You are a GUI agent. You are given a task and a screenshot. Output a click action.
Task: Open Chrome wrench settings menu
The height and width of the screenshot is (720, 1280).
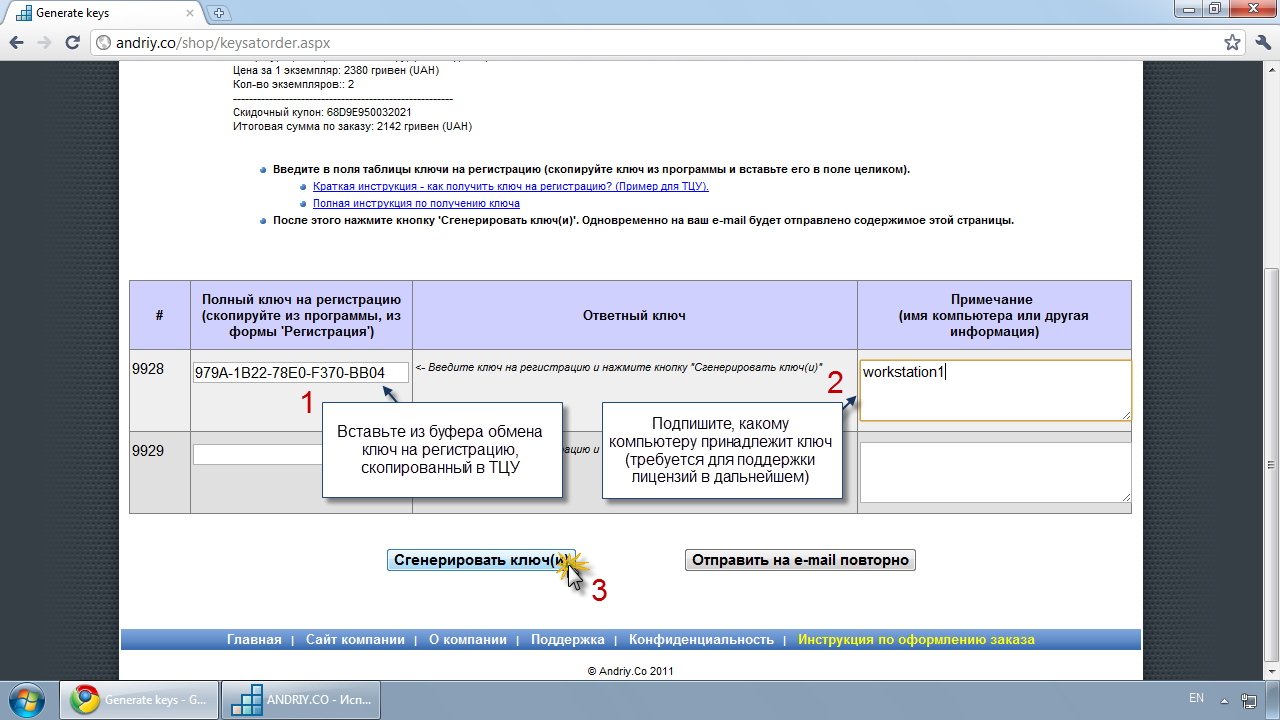[1263, 43]
